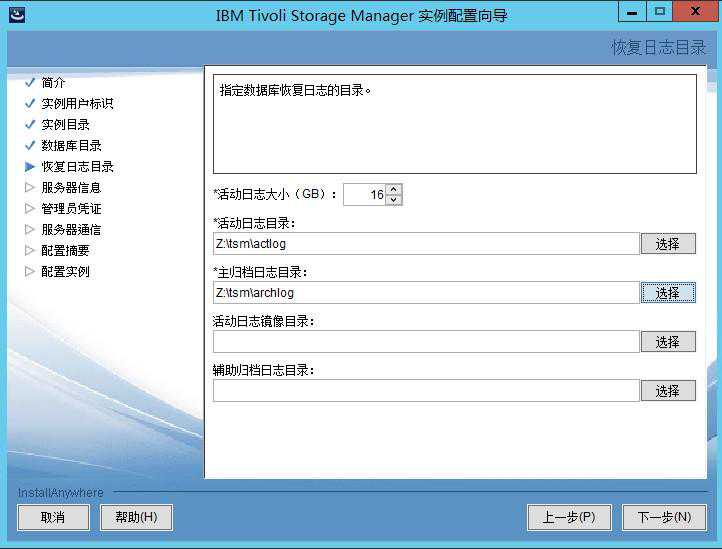Choose a folder for 活动日志镜像目录

(x=667, y=341)
